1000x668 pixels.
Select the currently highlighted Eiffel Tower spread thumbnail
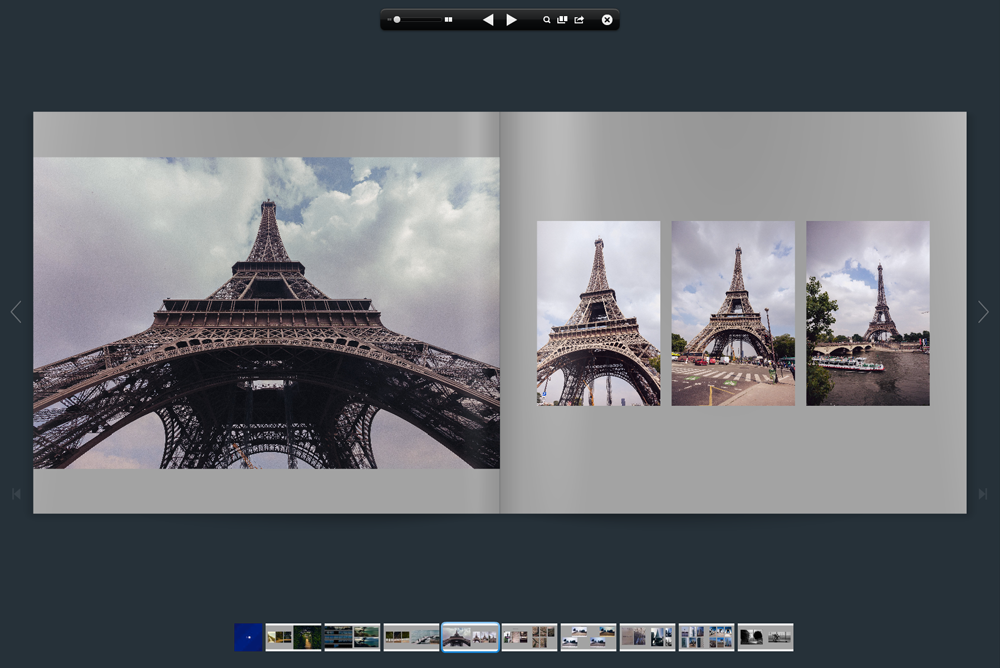pos(470,637)
